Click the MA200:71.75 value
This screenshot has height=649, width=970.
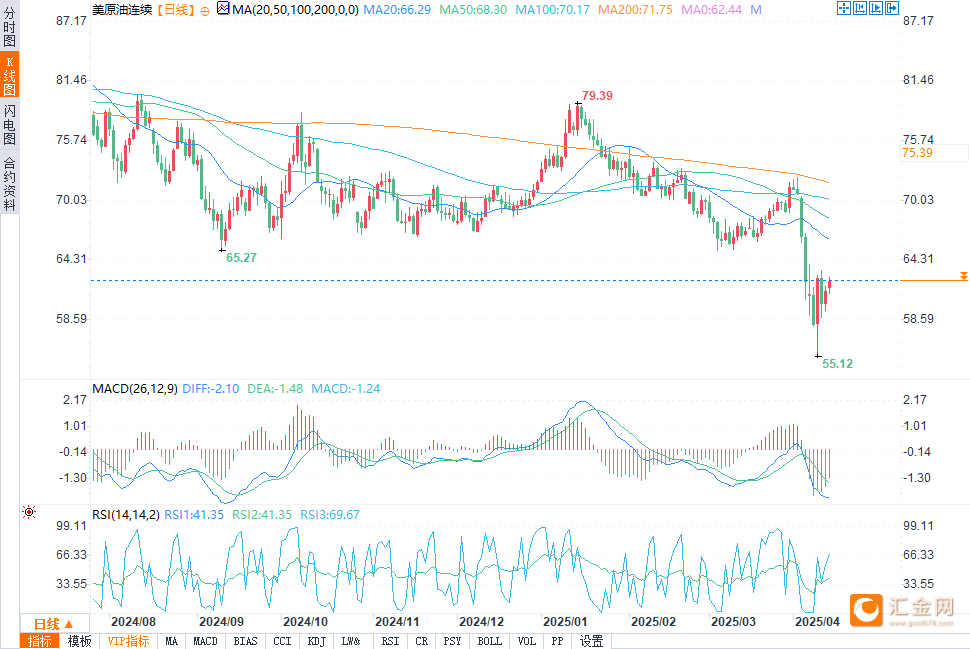635,10
